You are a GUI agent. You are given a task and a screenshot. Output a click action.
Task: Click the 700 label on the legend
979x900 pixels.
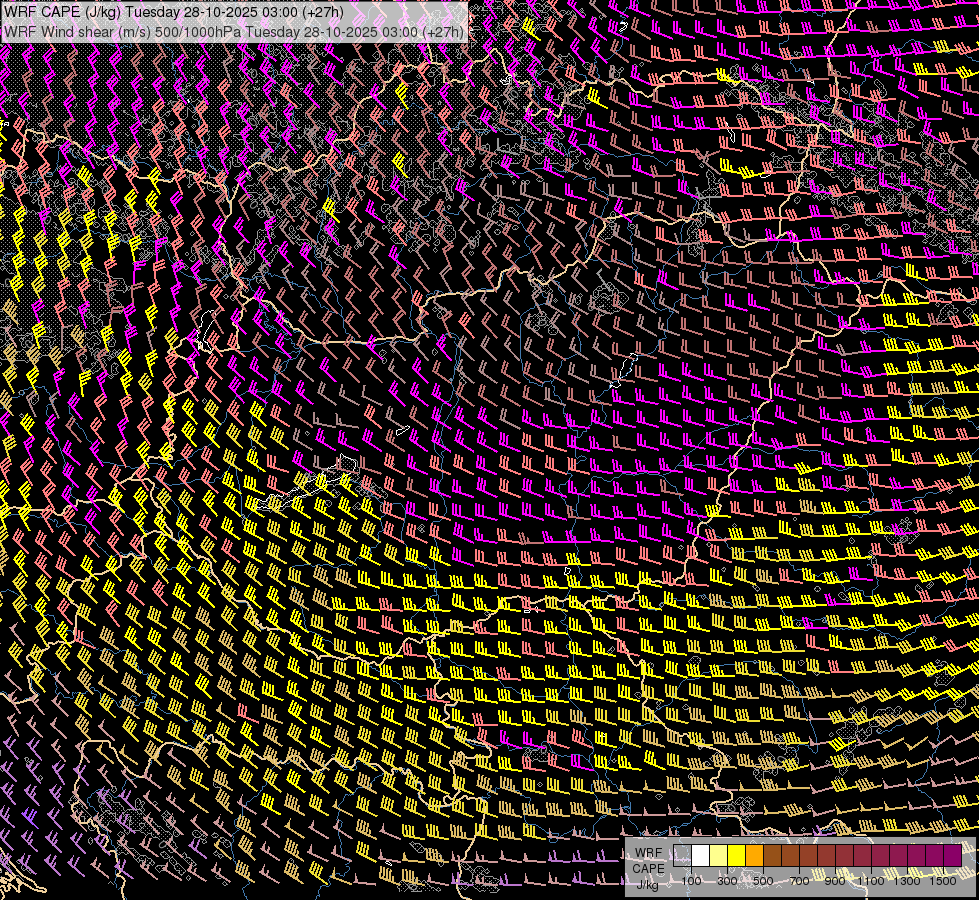799,881
